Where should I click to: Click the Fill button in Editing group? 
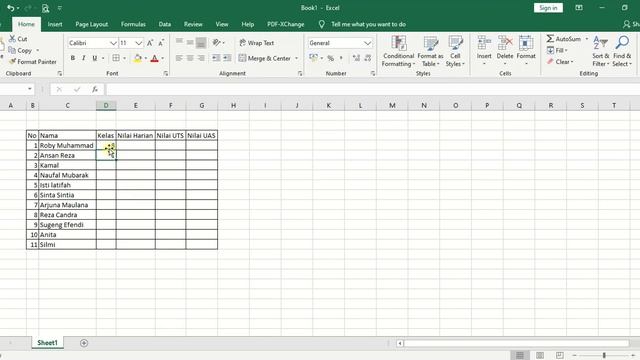[557, 50]
